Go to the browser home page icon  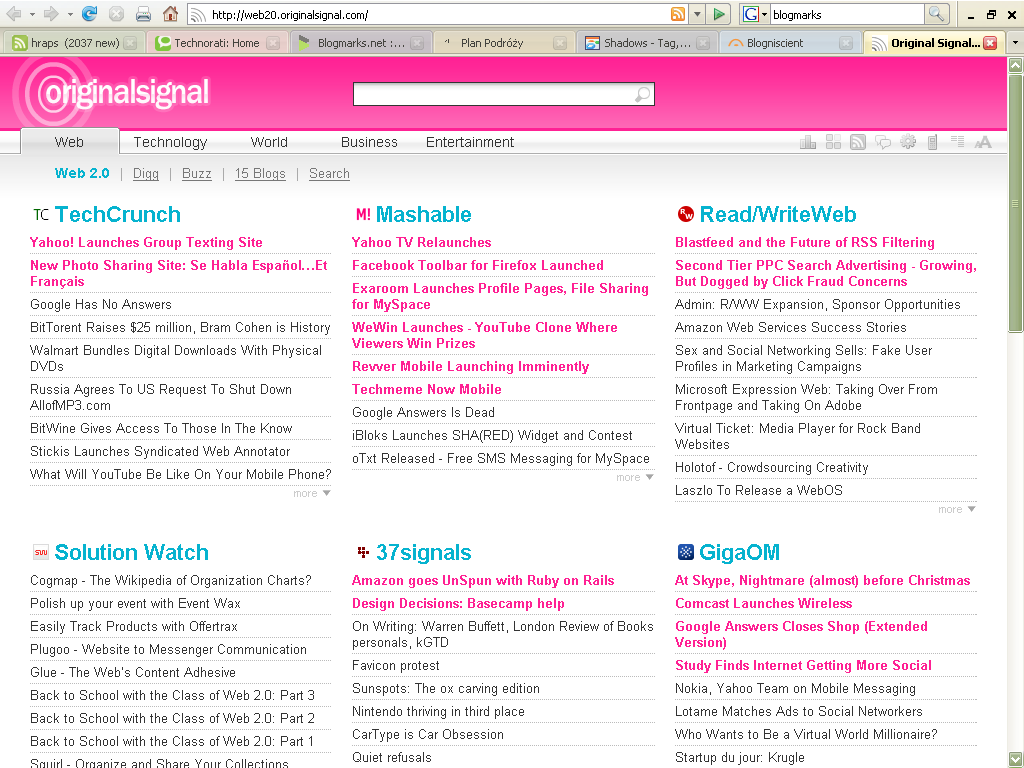[170, 14]
